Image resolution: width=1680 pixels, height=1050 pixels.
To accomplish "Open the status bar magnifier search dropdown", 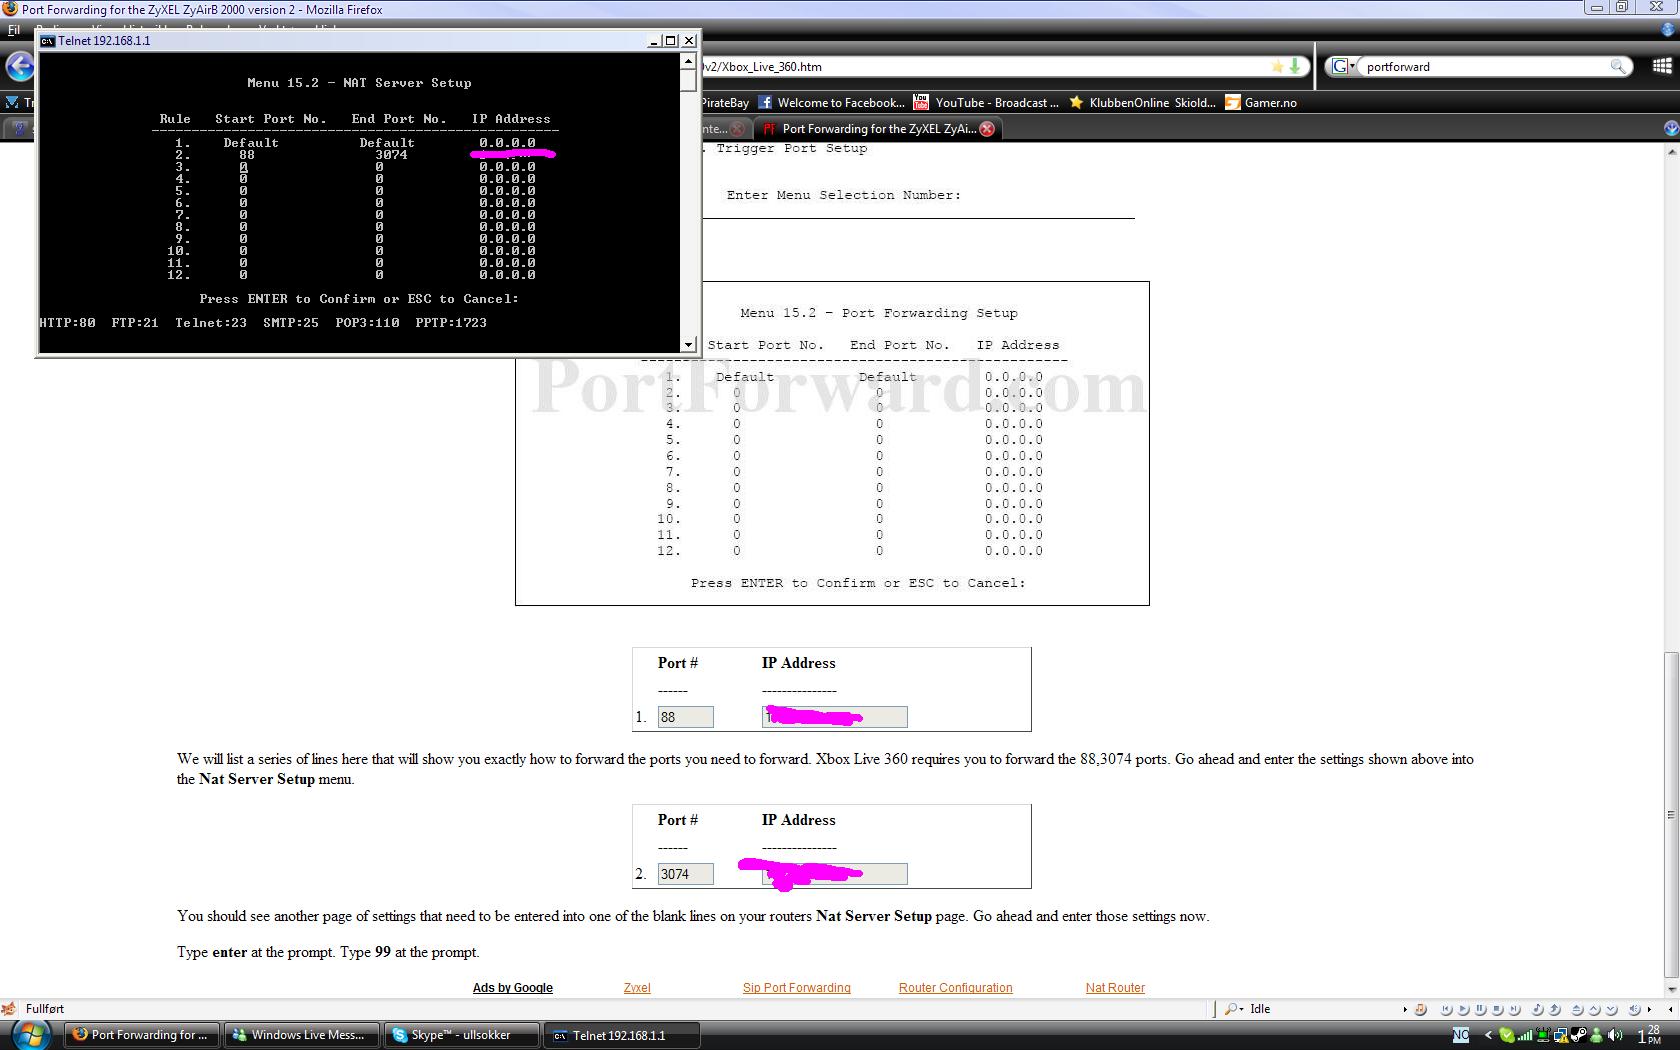I will (x=1234, y=1009).
